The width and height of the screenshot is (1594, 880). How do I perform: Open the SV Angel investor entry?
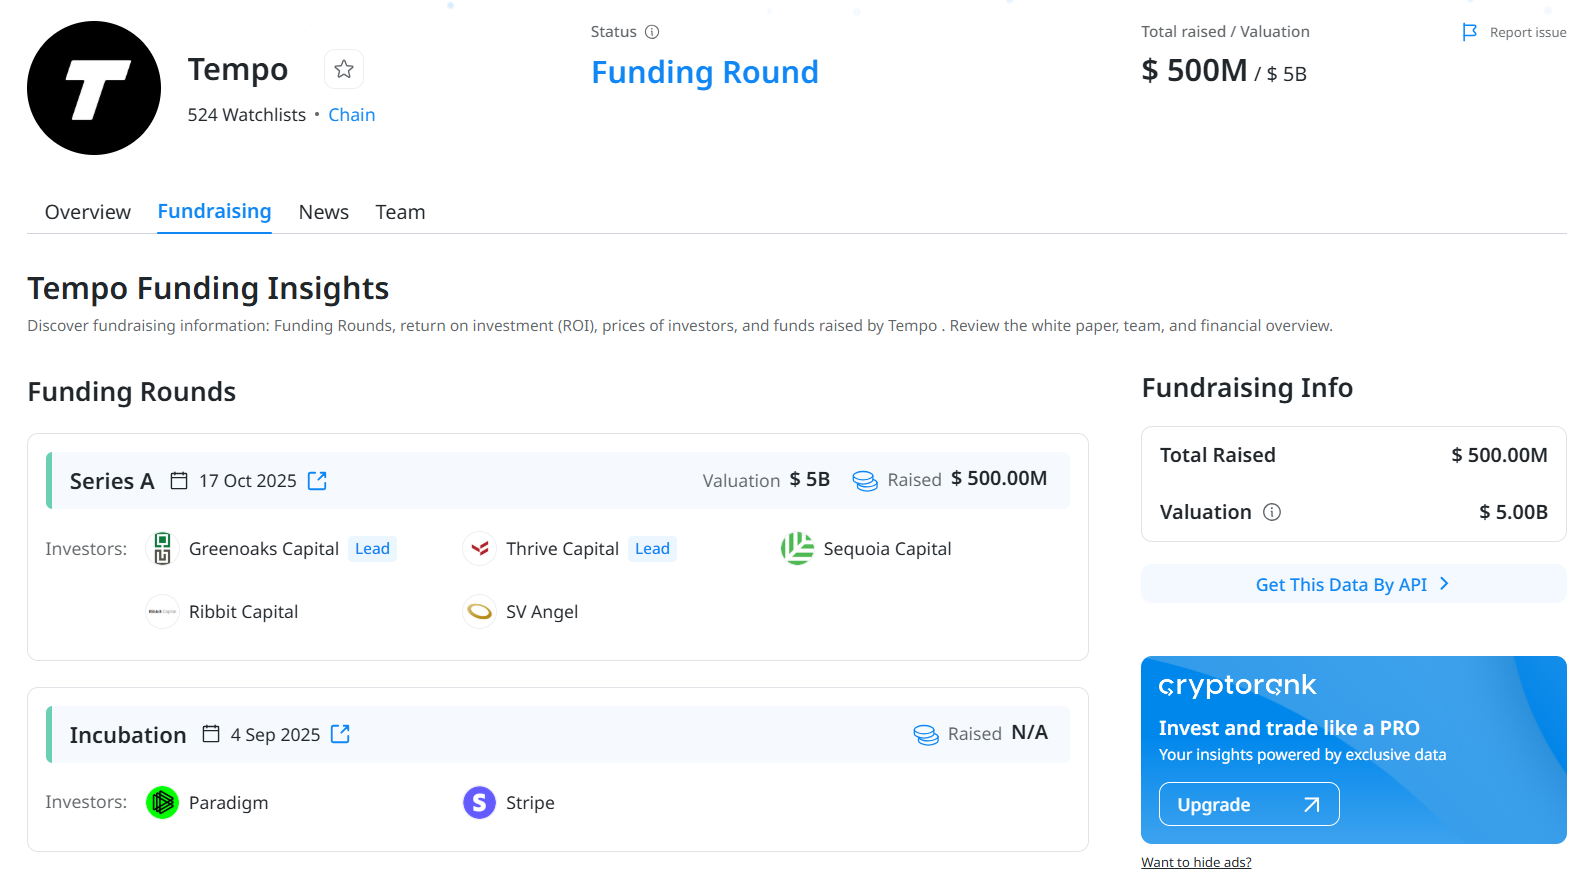[542, 611]
